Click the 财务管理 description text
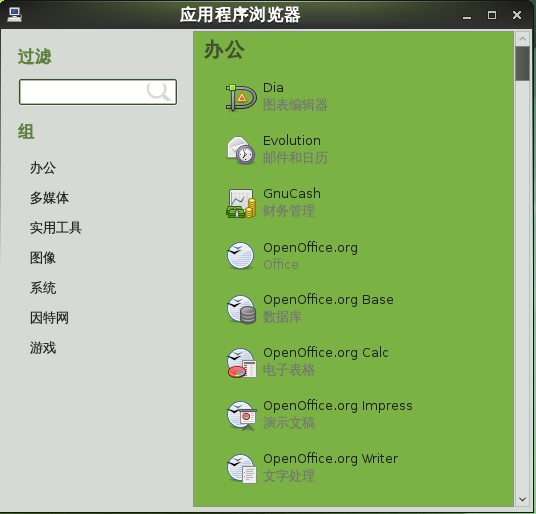 point(289,211)
